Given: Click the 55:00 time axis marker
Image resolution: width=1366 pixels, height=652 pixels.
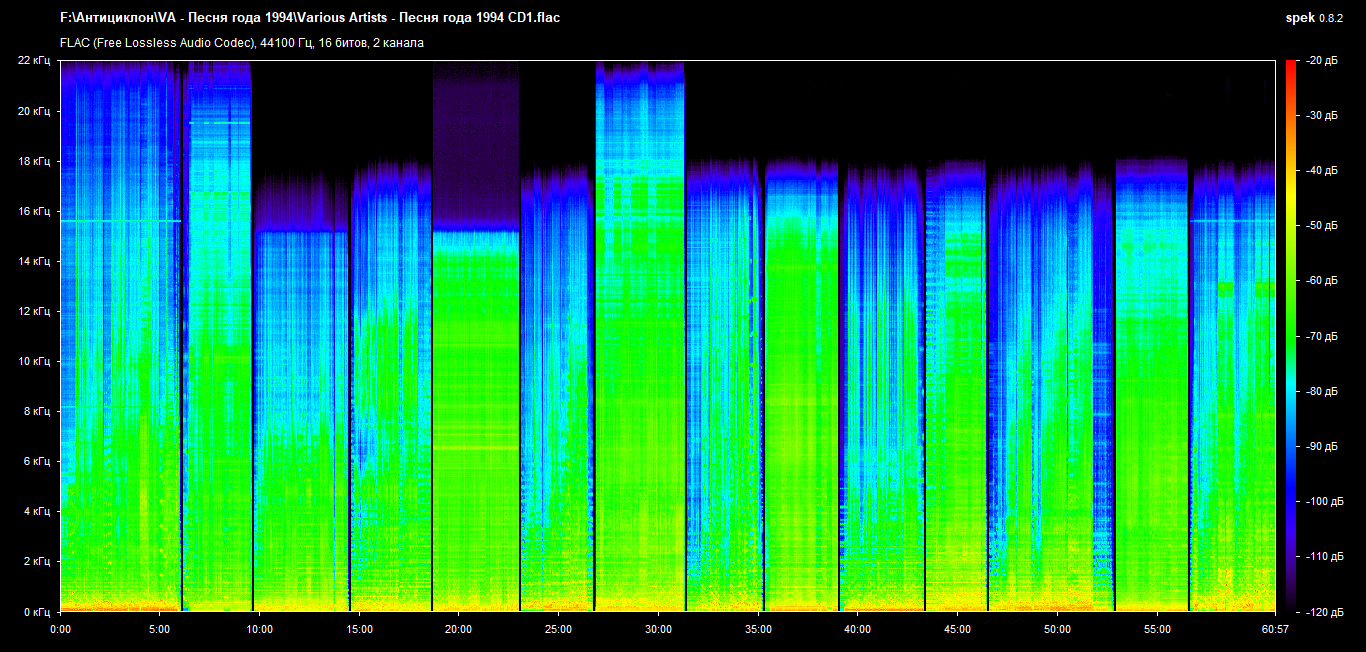Looking at the screenshot, I should (1157, 629).
